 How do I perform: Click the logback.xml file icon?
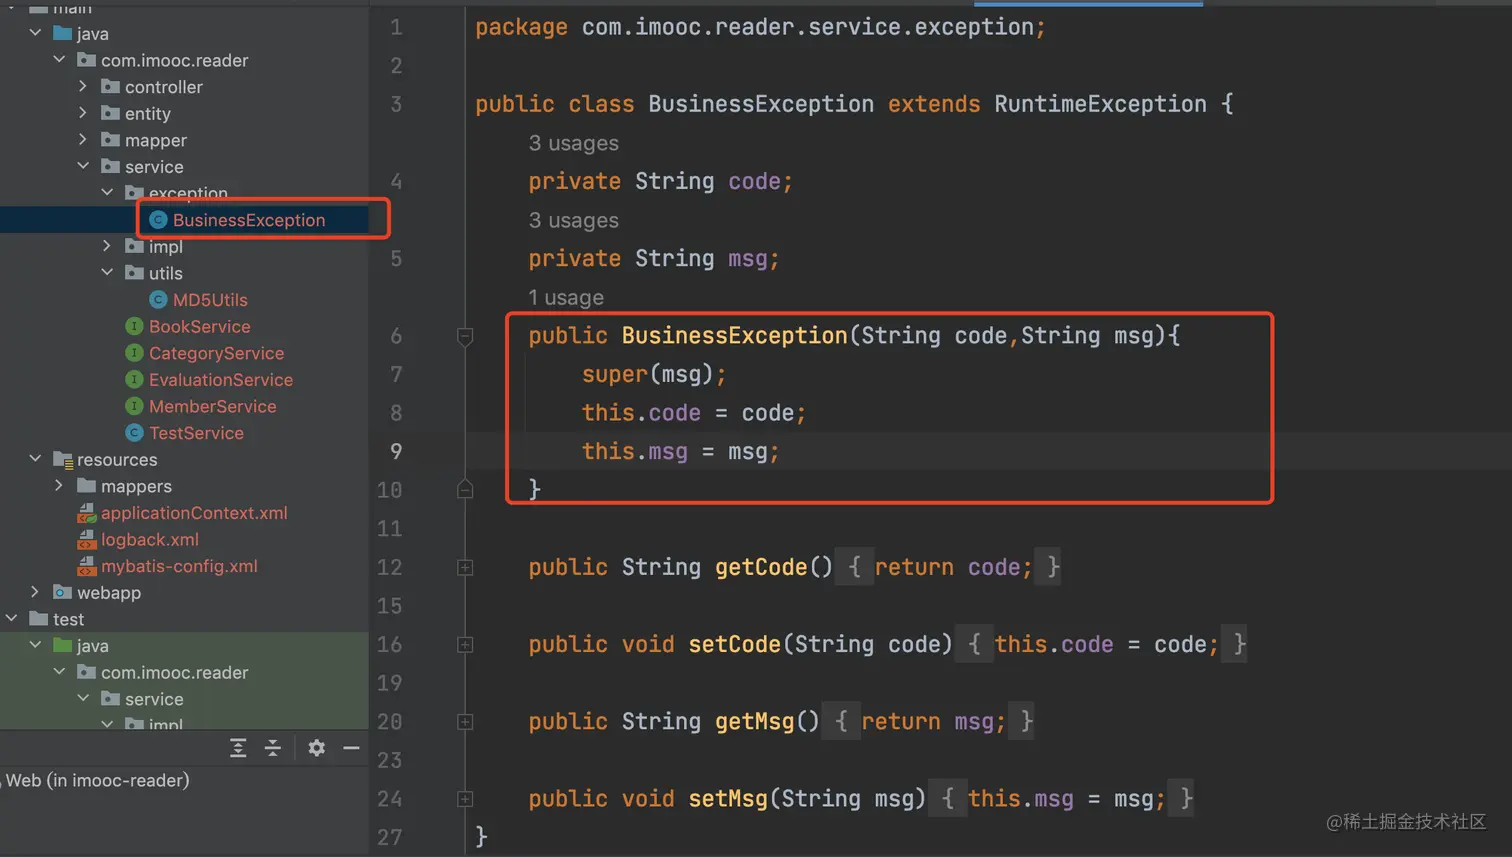87,540
